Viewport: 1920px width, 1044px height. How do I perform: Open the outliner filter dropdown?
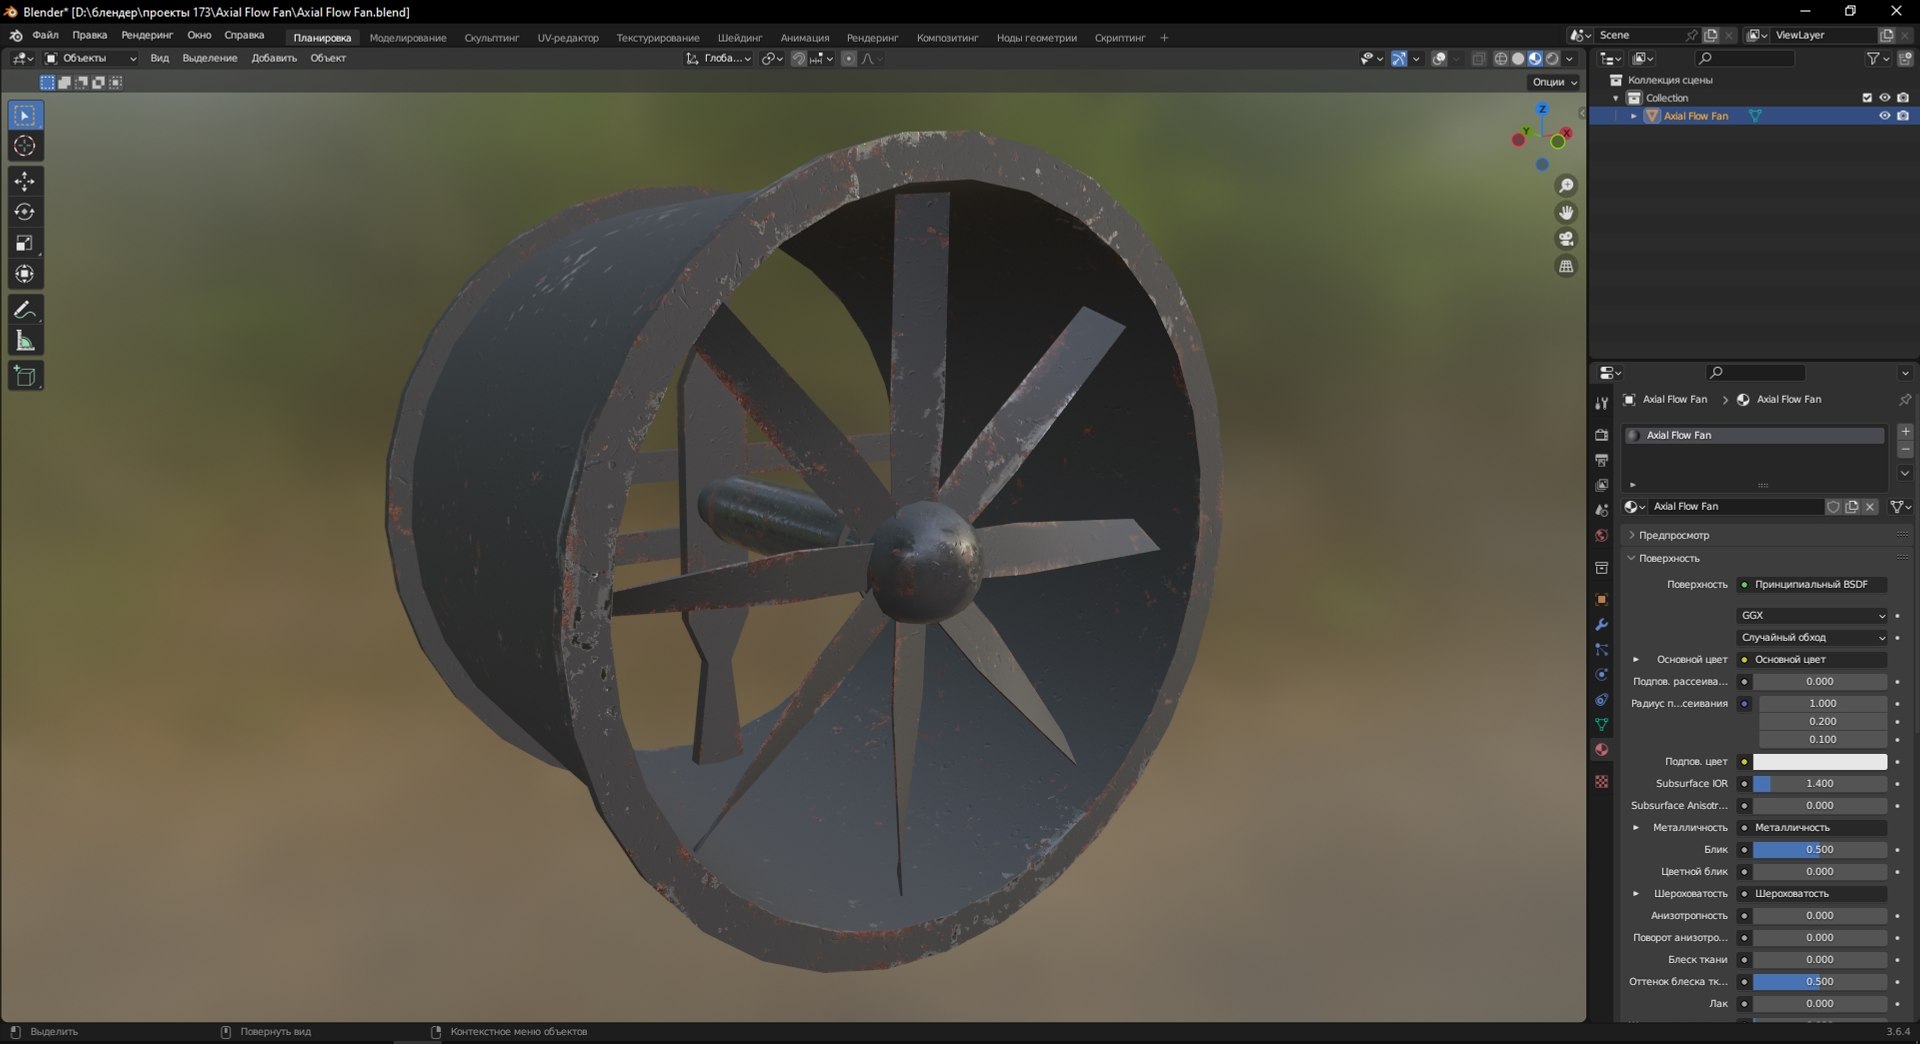coord(1878,59)
